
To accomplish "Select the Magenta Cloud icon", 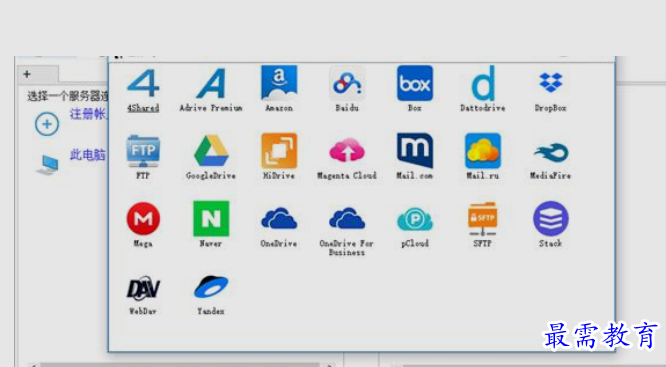I will click(x=347, y=150).
